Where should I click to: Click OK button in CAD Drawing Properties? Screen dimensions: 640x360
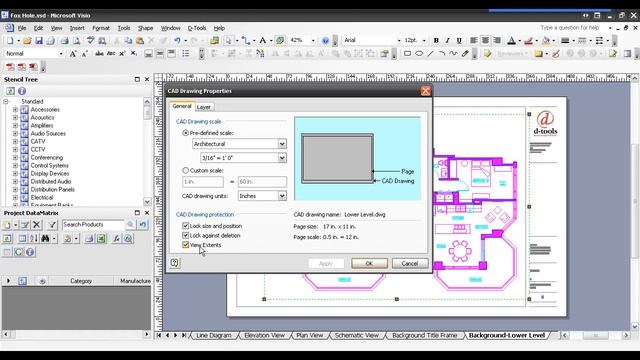tap(369, 263)
